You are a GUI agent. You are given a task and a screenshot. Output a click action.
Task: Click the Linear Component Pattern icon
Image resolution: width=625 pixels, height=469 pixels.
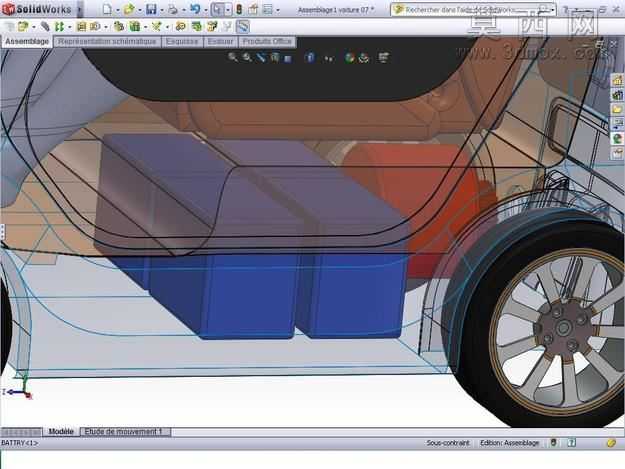tap(59, 27)
